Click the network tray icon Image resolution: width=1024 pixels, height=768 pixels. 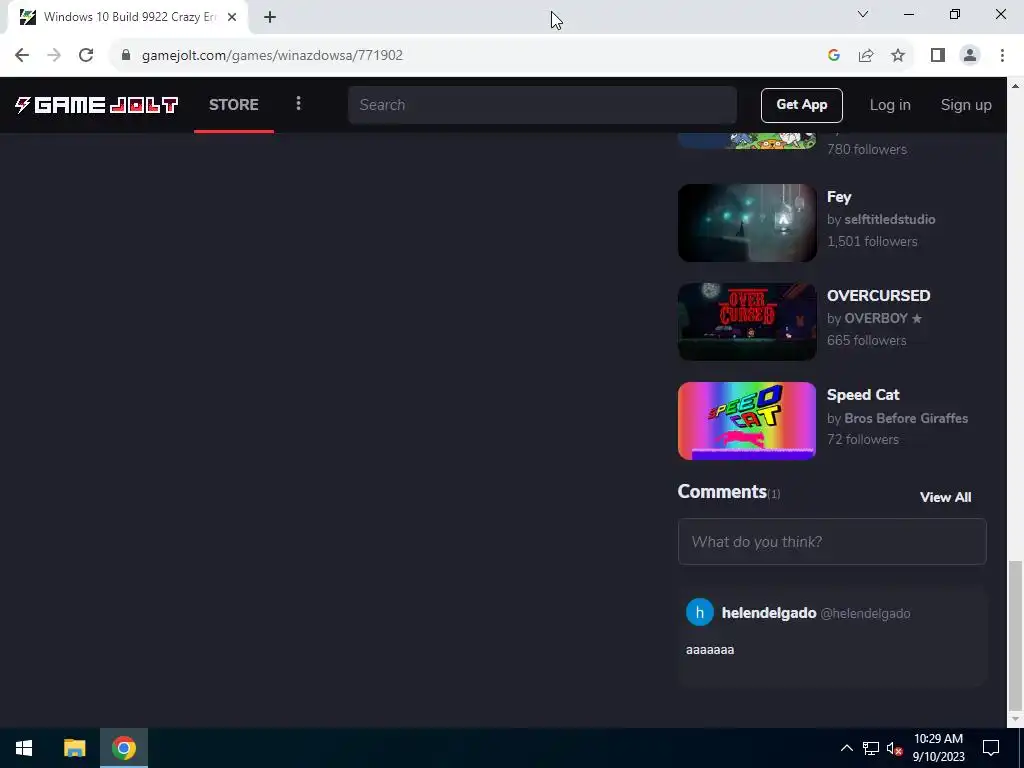871,748
